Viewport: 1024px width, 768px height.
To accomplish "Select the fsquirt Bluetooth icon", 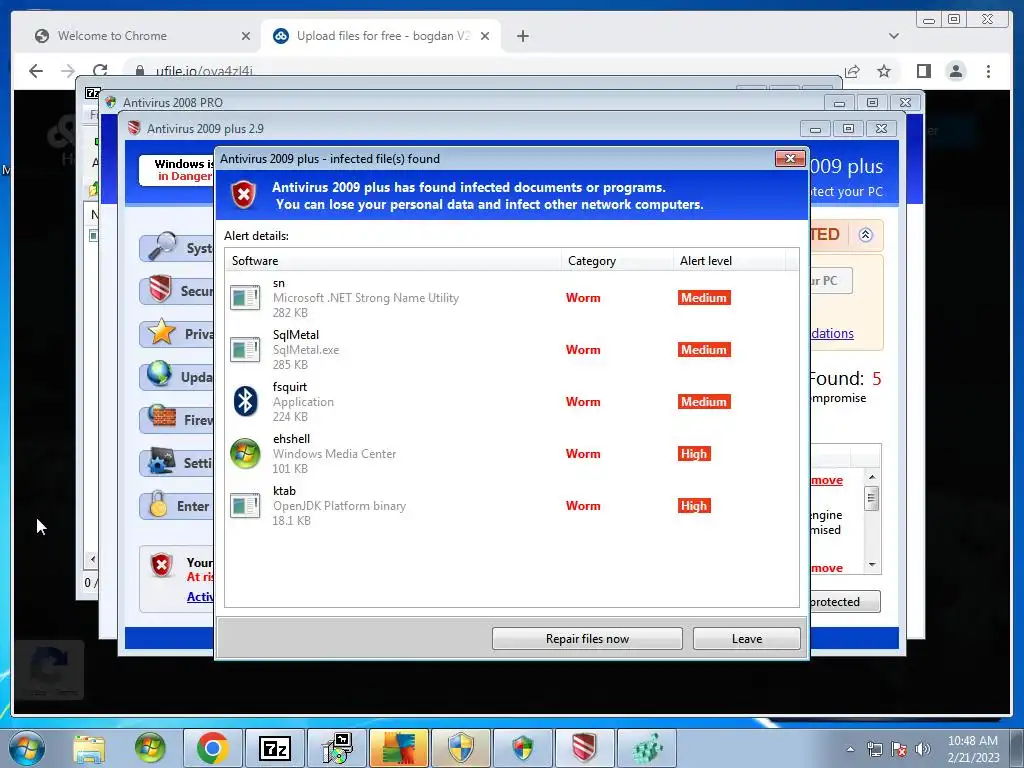I will click(x=245, y=401).
